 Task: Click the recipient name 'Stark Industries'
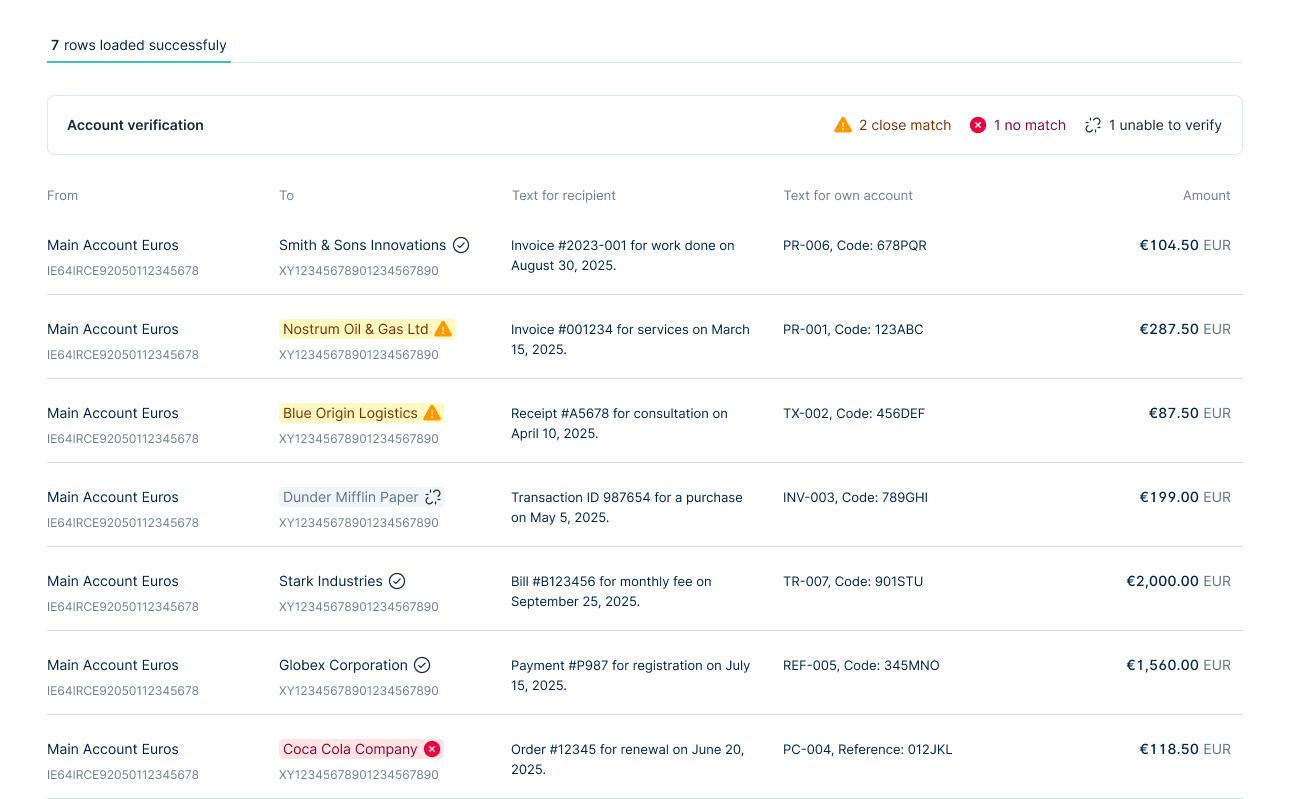click(x=331, y=581)
